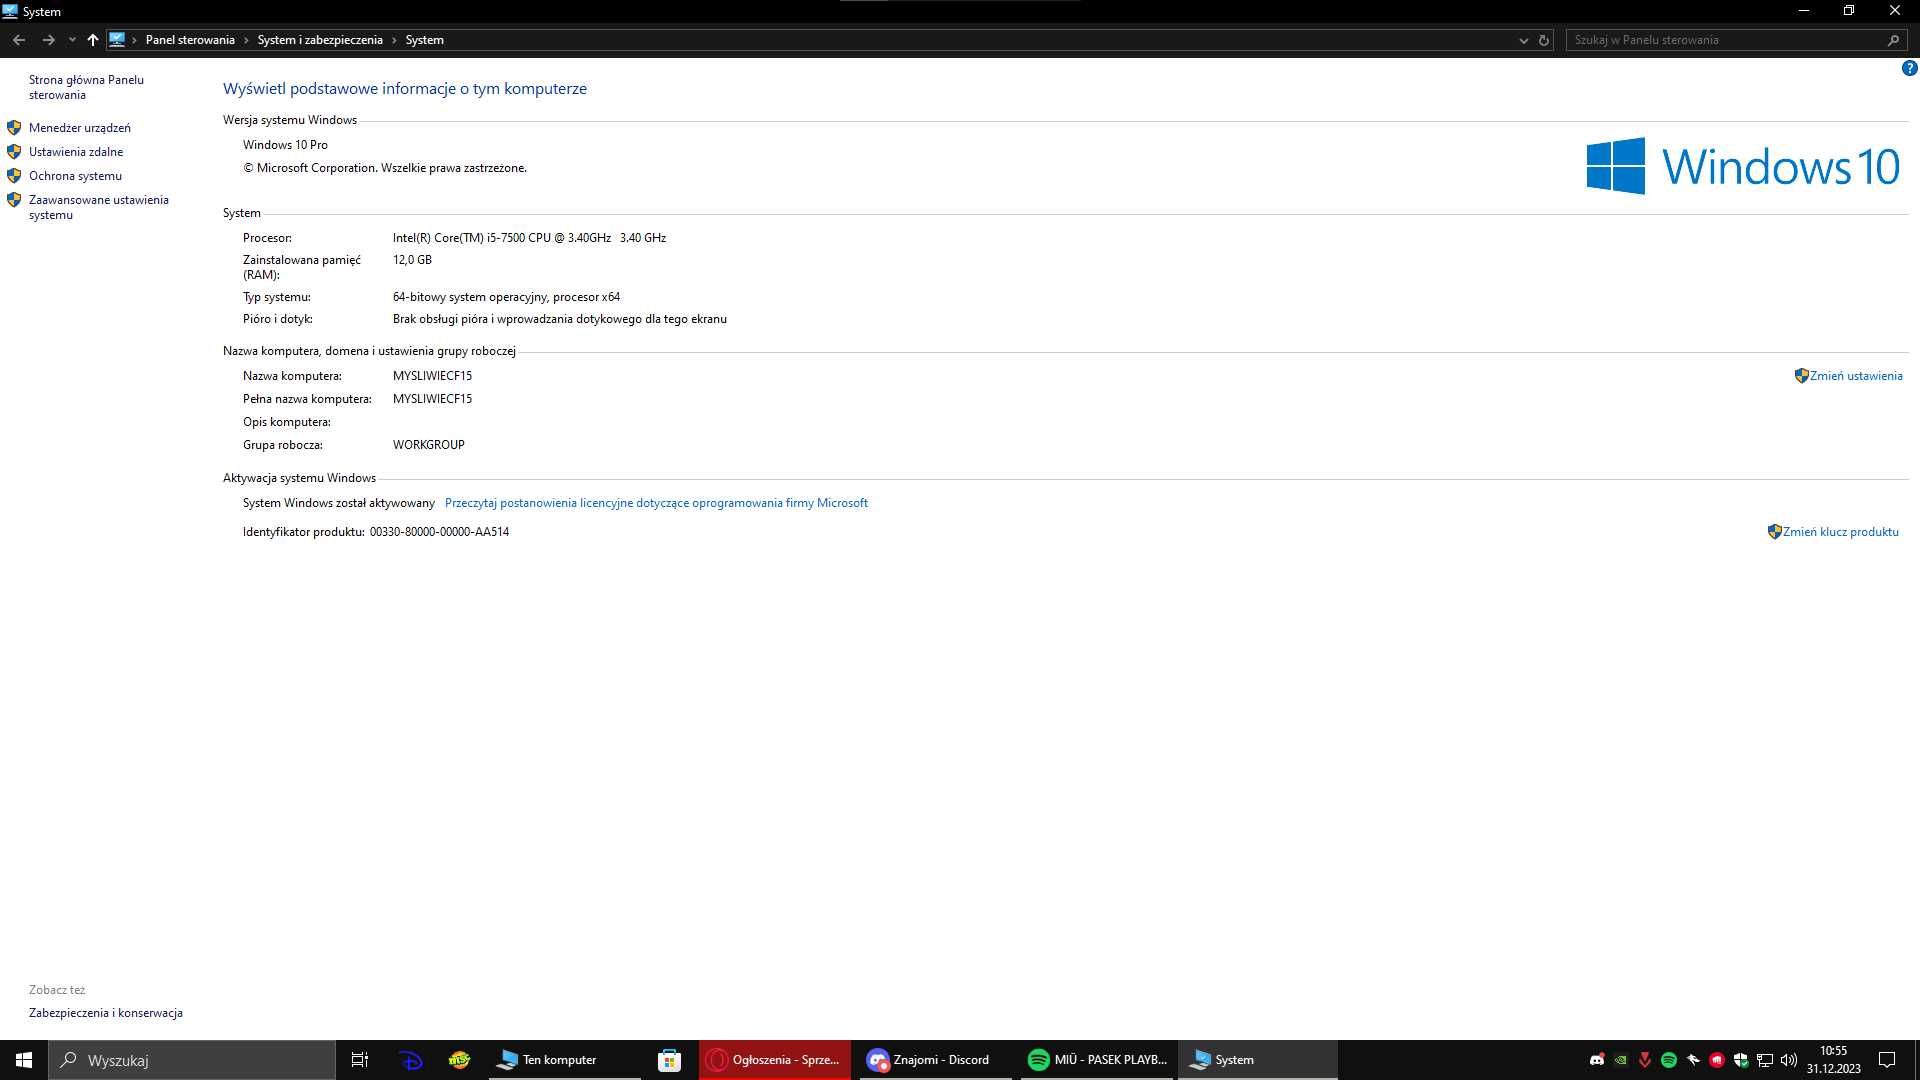Click Zmień klucz produktu link
1920x1080 pixels.
pos(1841,532)
